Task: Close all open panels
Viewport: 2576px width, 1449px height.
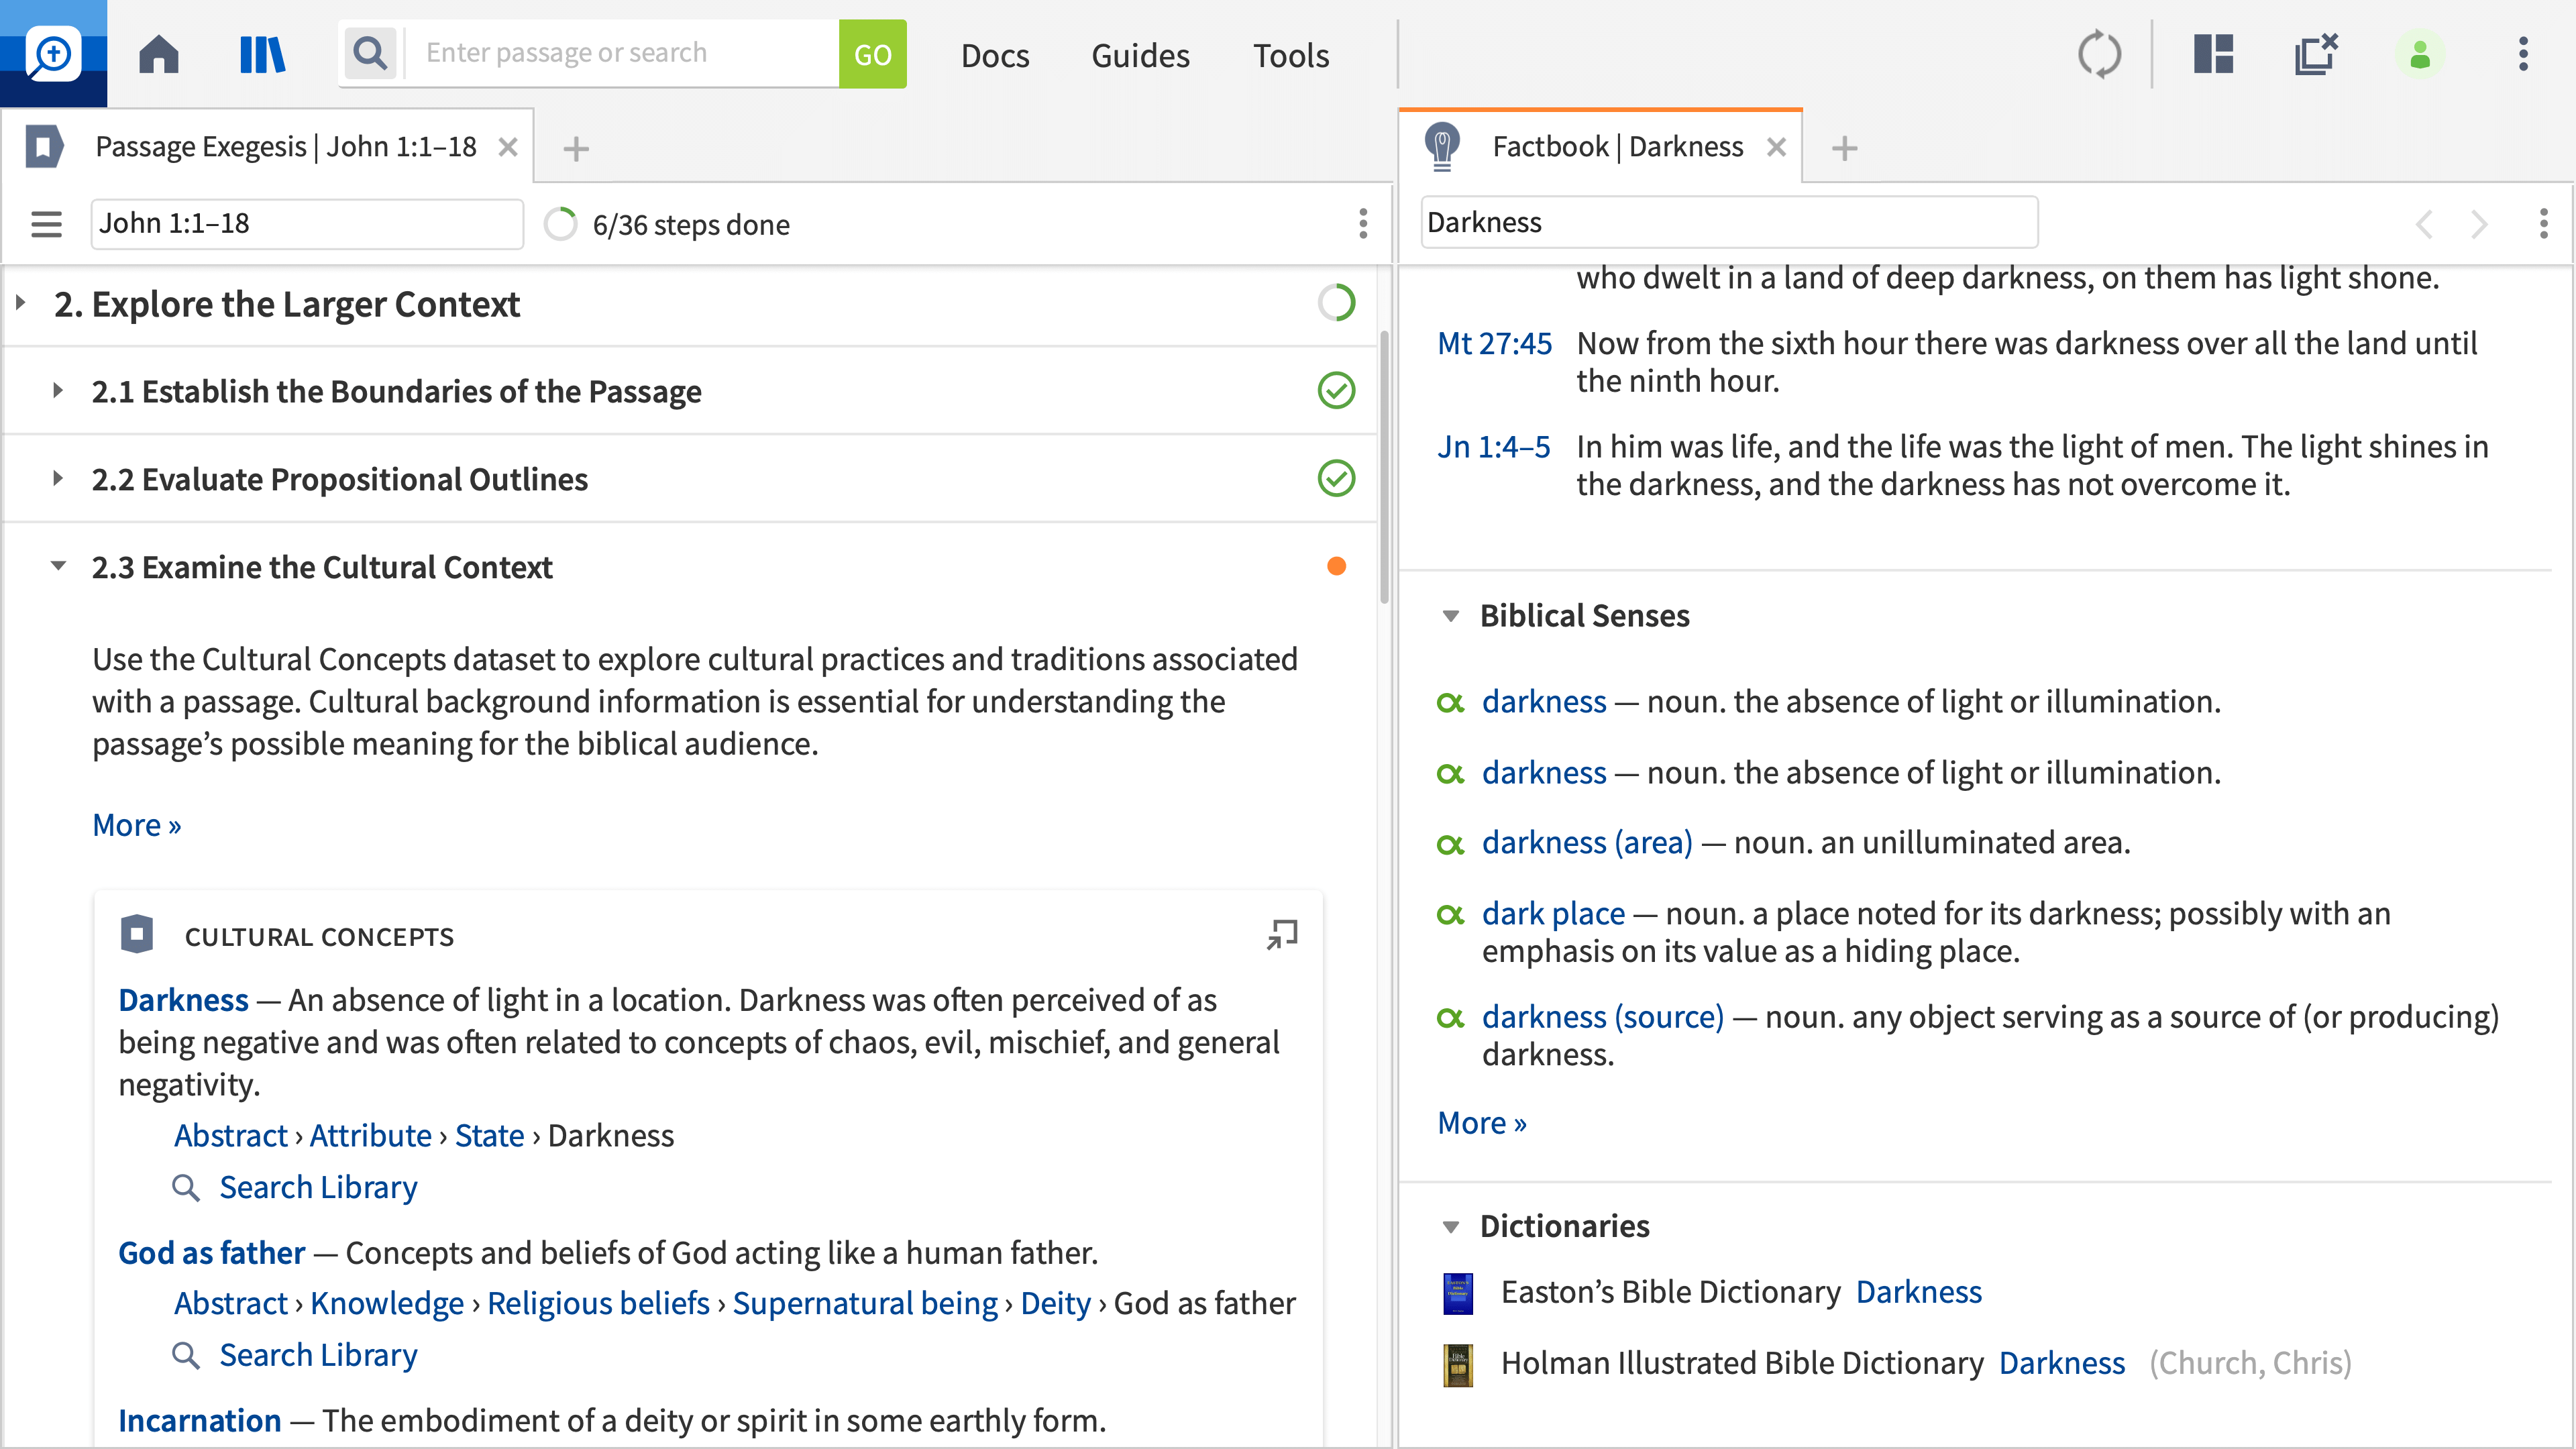Action: (2316, 54)
